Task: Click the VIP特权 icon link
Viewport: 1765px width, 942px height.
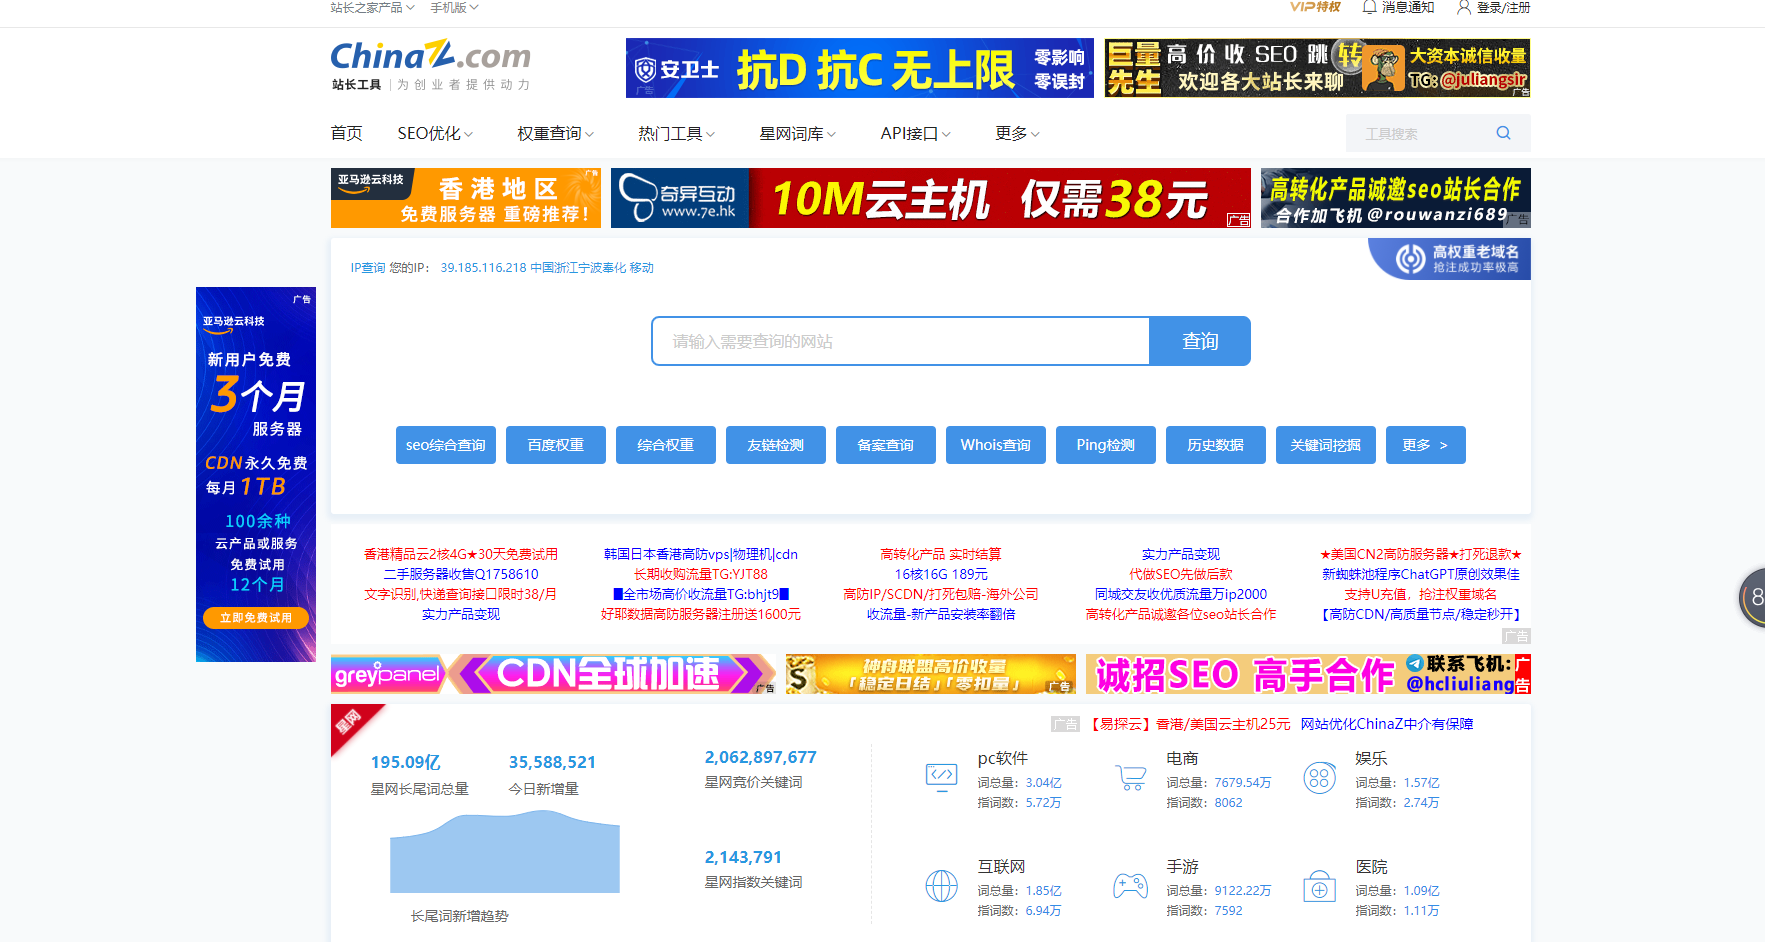Action: pos(1315,7)
